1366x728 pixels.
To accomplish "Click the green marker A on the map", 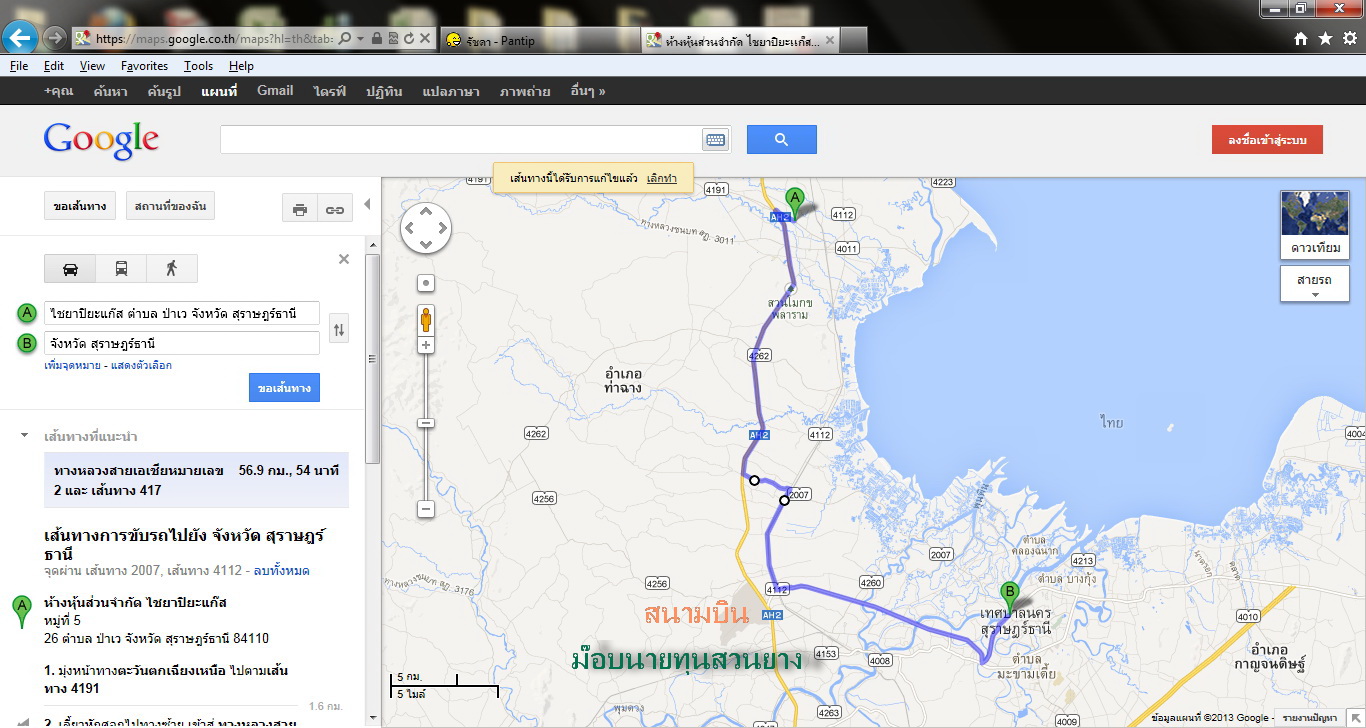I will (795, 203).
